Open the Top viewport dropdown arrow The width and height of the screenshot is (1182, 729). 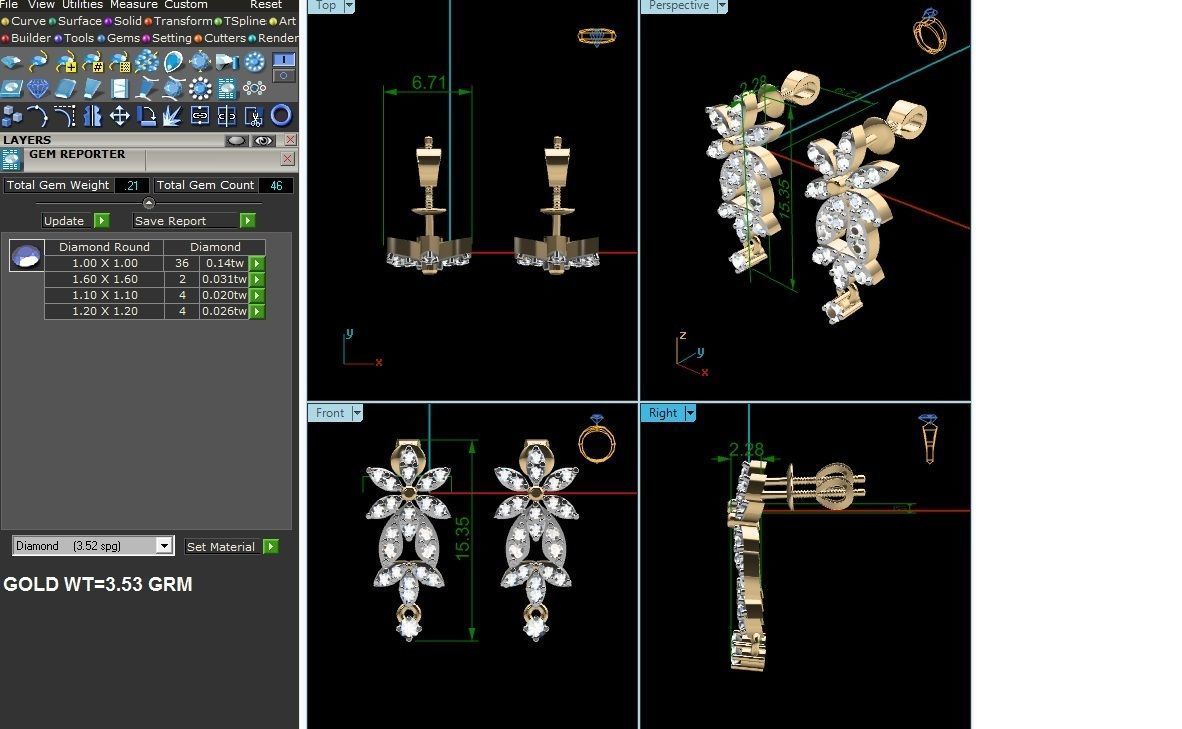349,6
